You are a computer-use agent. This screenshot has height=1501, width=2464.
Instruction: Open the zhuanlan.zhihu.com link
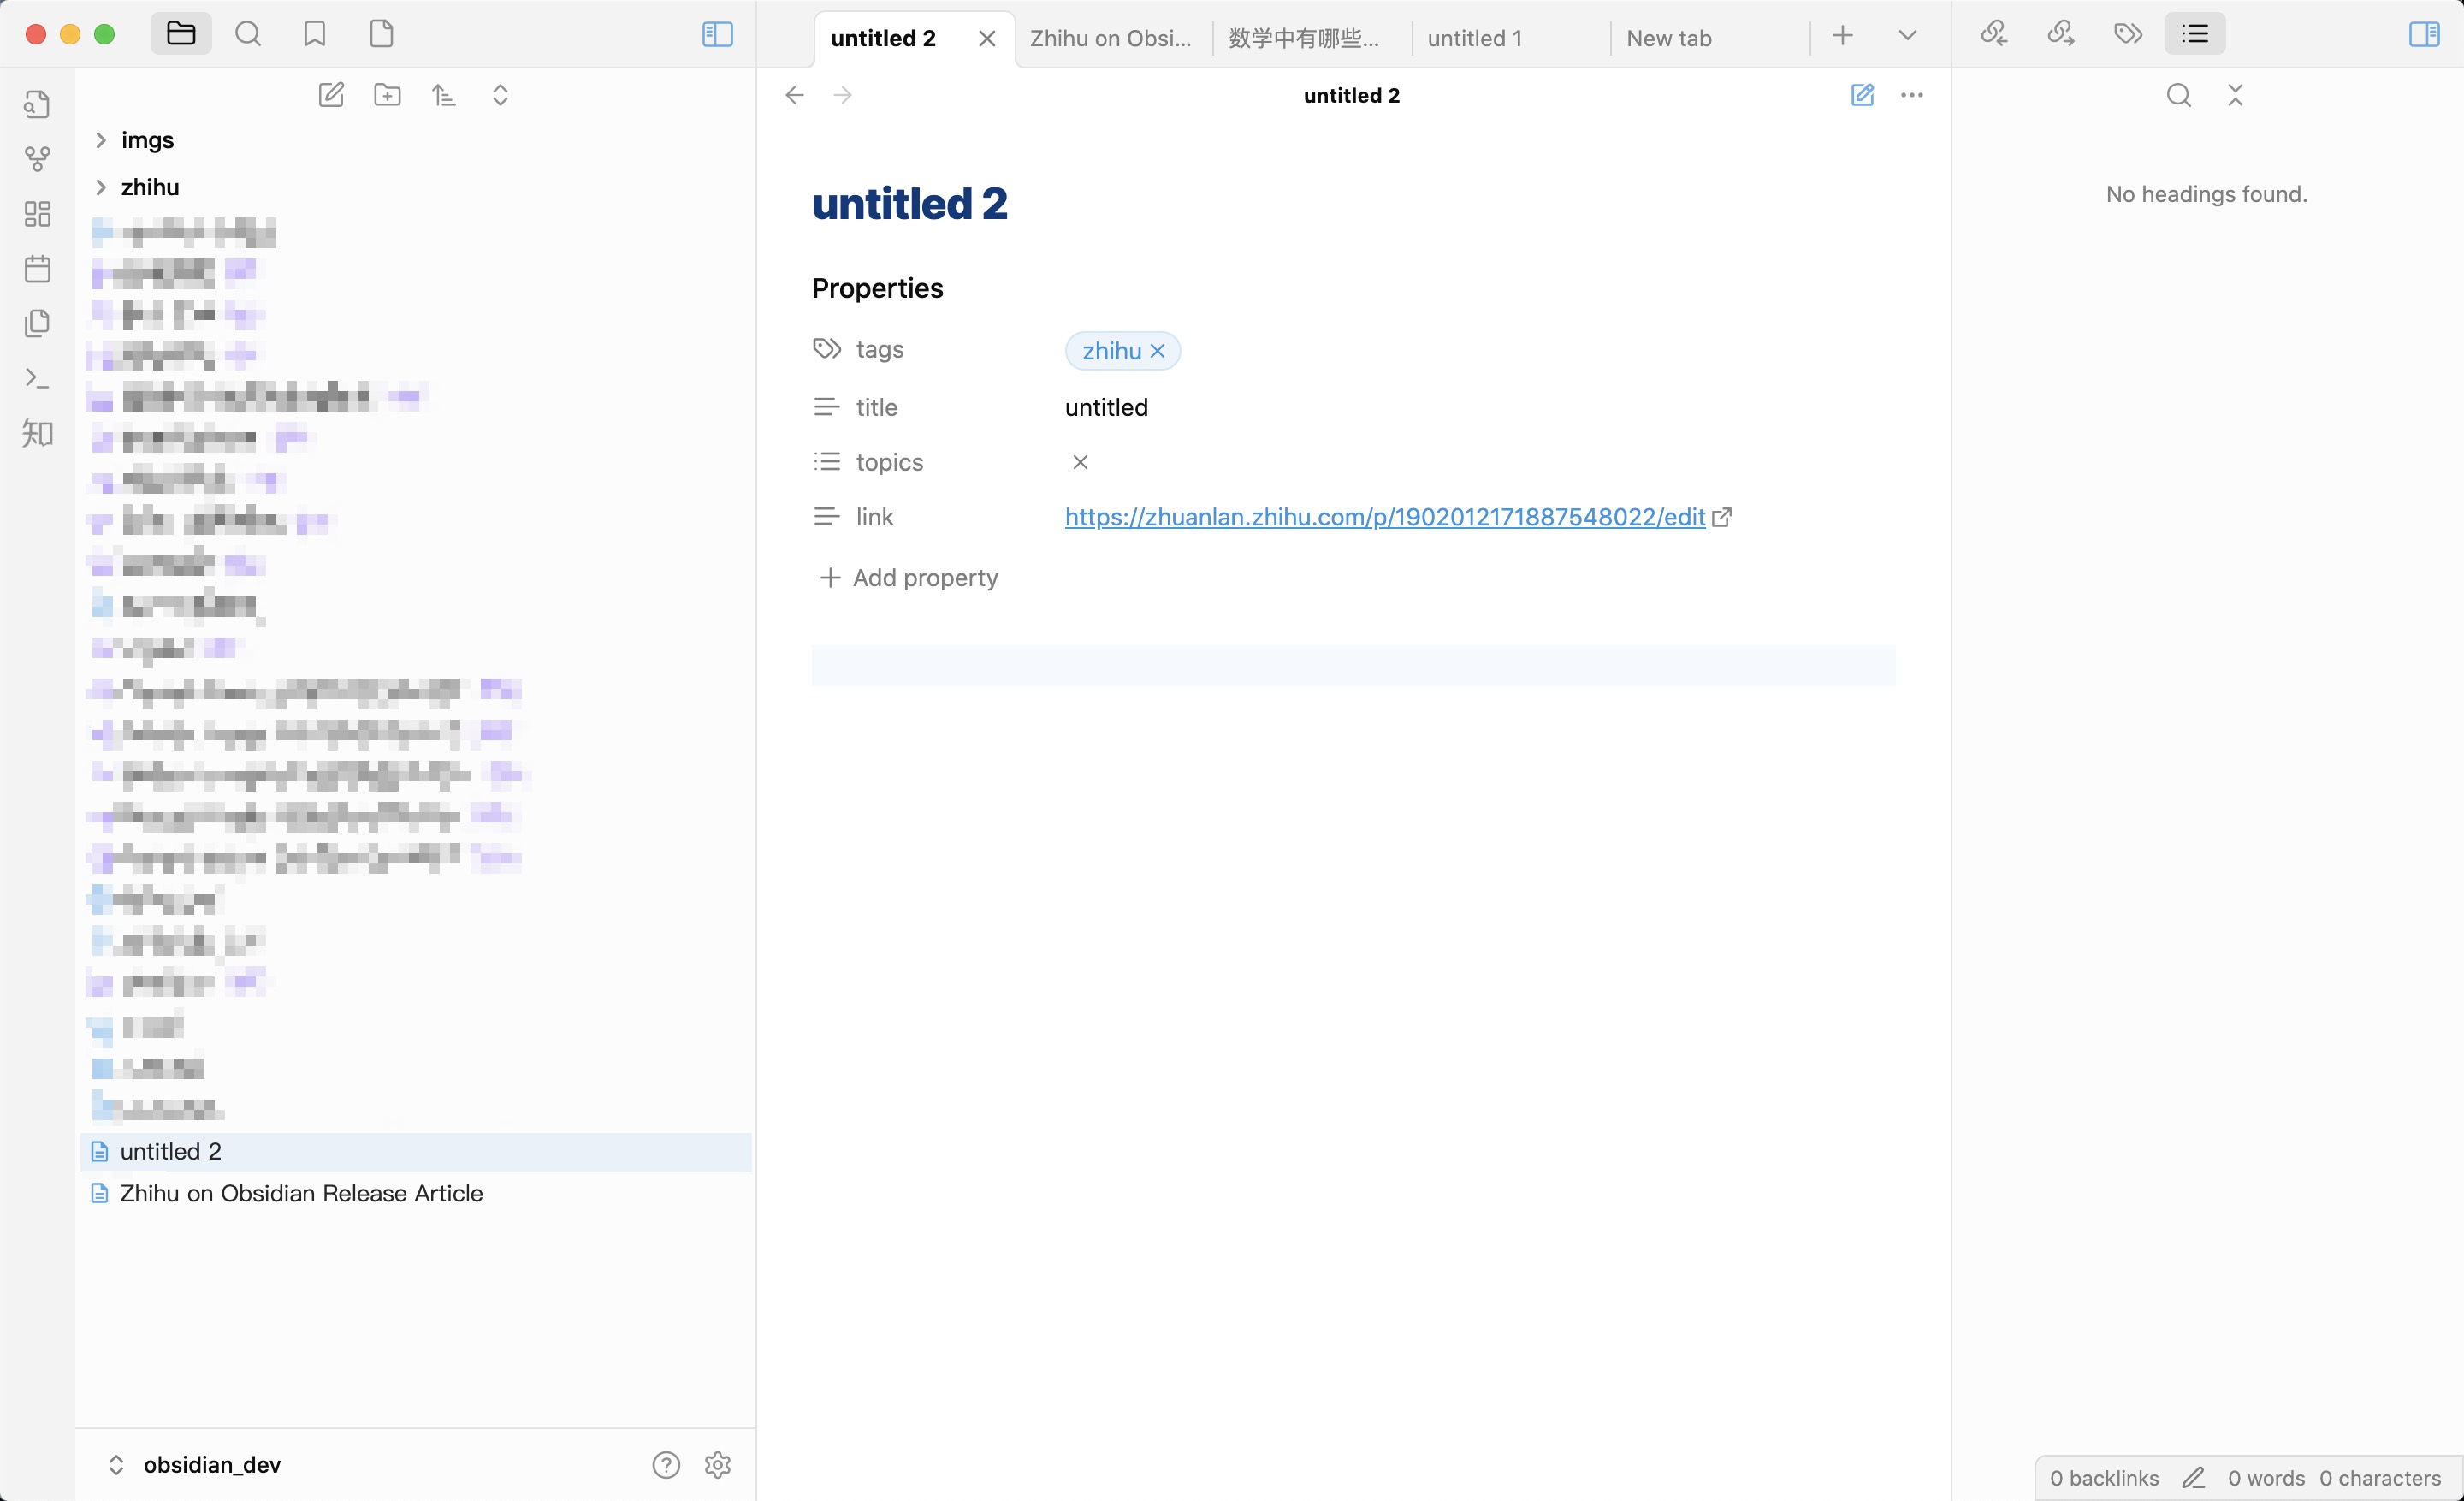[1384, 517]
